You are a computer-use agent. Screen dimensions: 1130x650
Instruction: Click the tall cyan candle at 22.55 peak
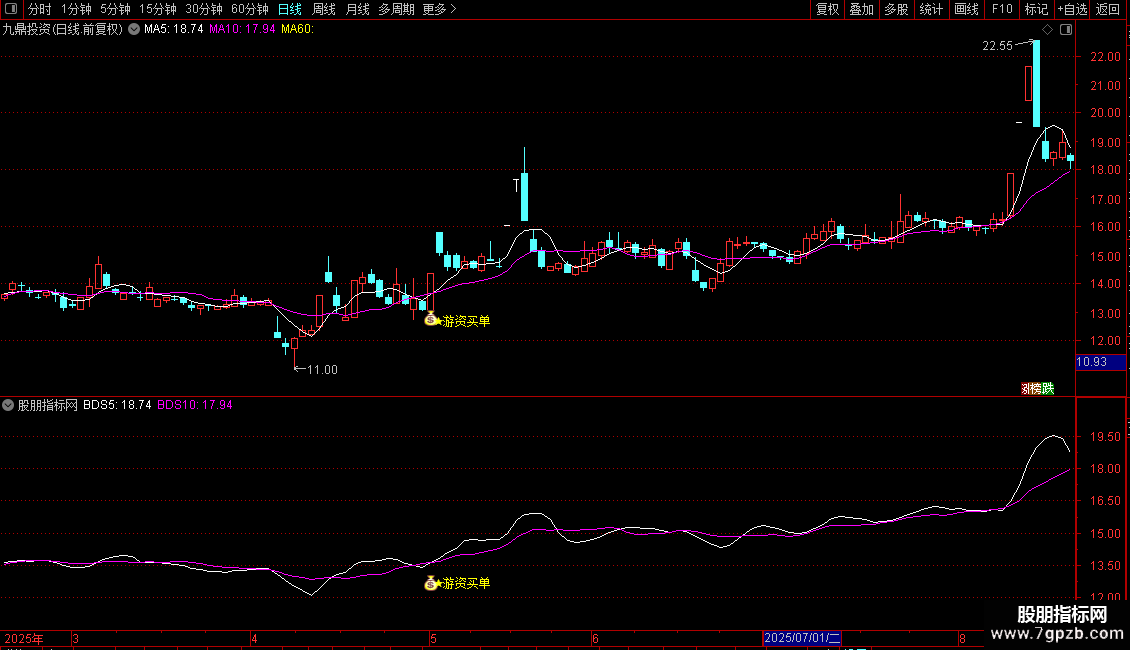[x=1036, y=84]
